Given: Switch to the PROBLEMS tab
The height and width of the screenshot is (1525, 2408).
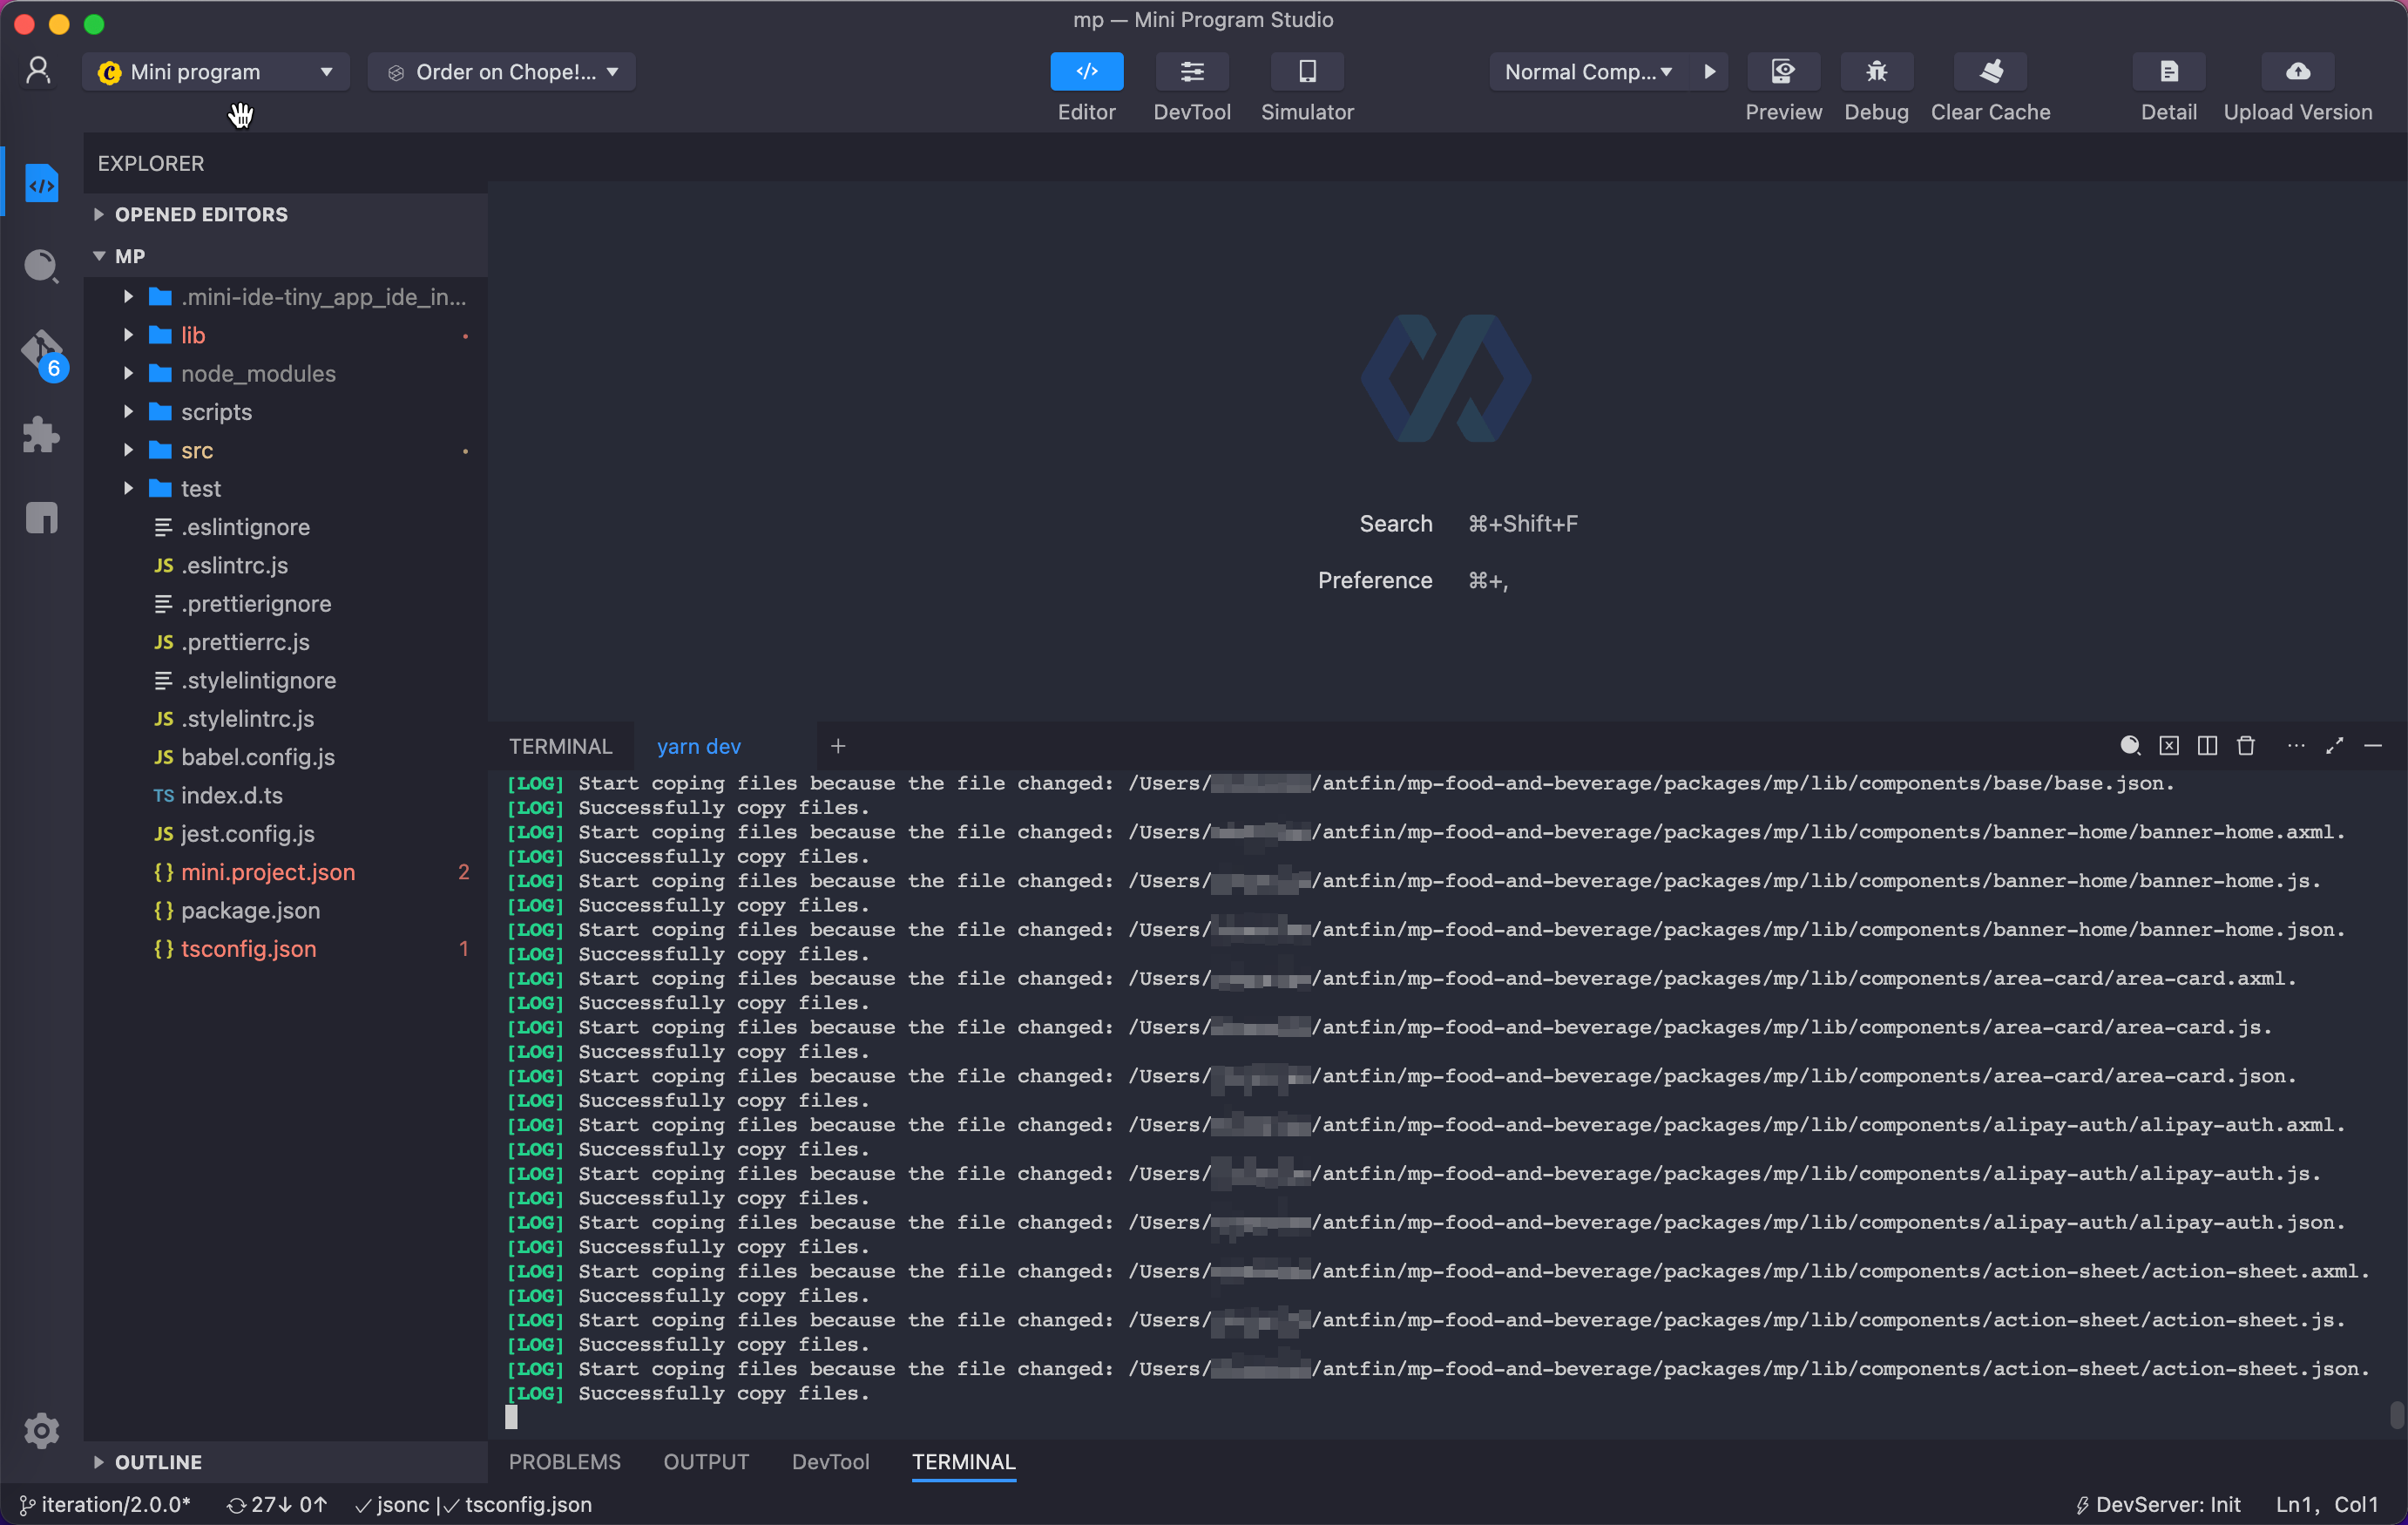Looking at the screenshot, I should coord(564,1462).
